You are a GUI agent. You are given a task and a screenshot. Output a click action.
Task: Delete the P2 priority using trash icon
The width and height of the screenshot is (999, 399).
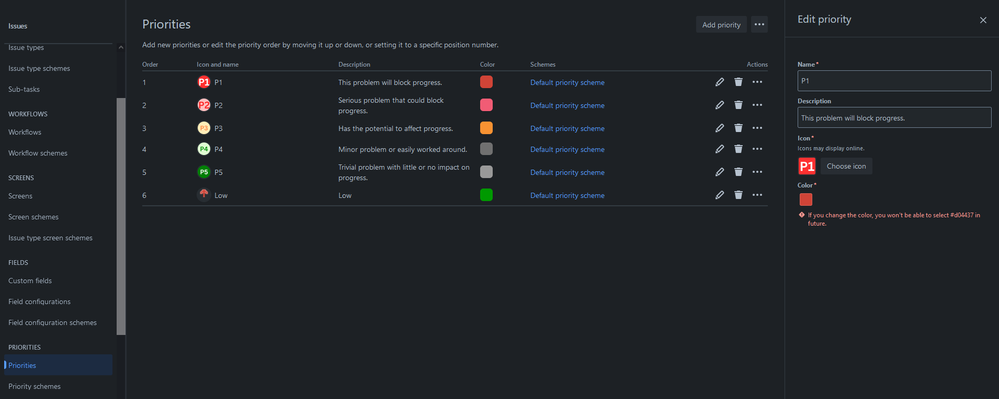tap(738, 105)
